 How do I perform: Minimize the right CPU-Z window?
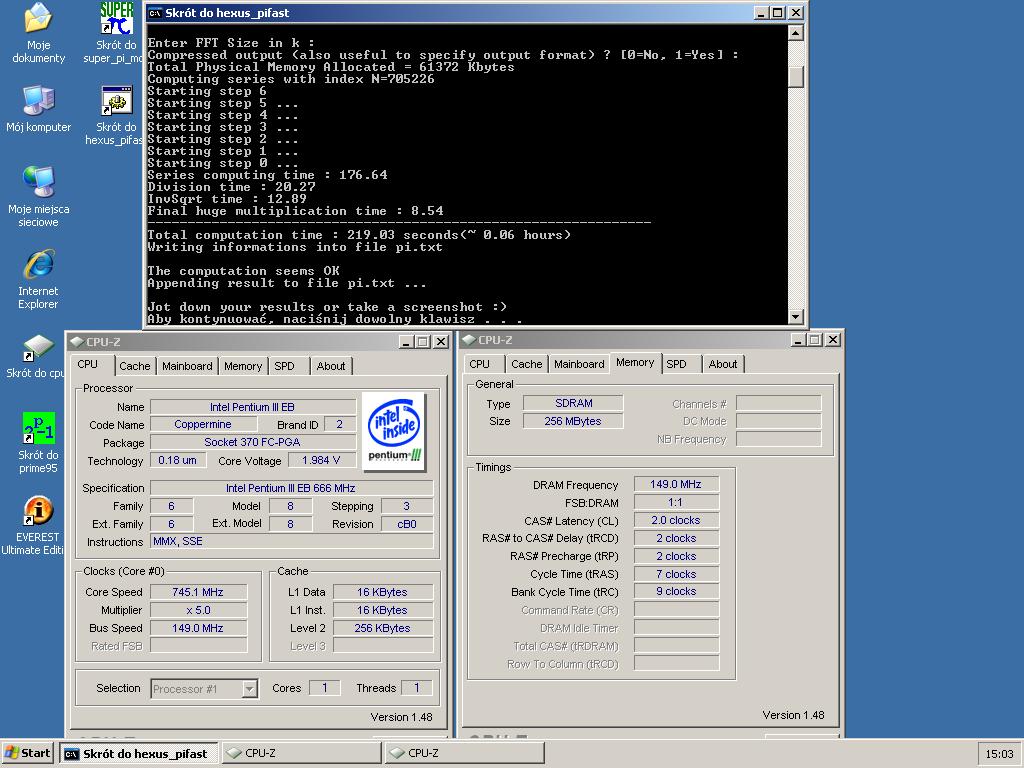coord(798,340)
